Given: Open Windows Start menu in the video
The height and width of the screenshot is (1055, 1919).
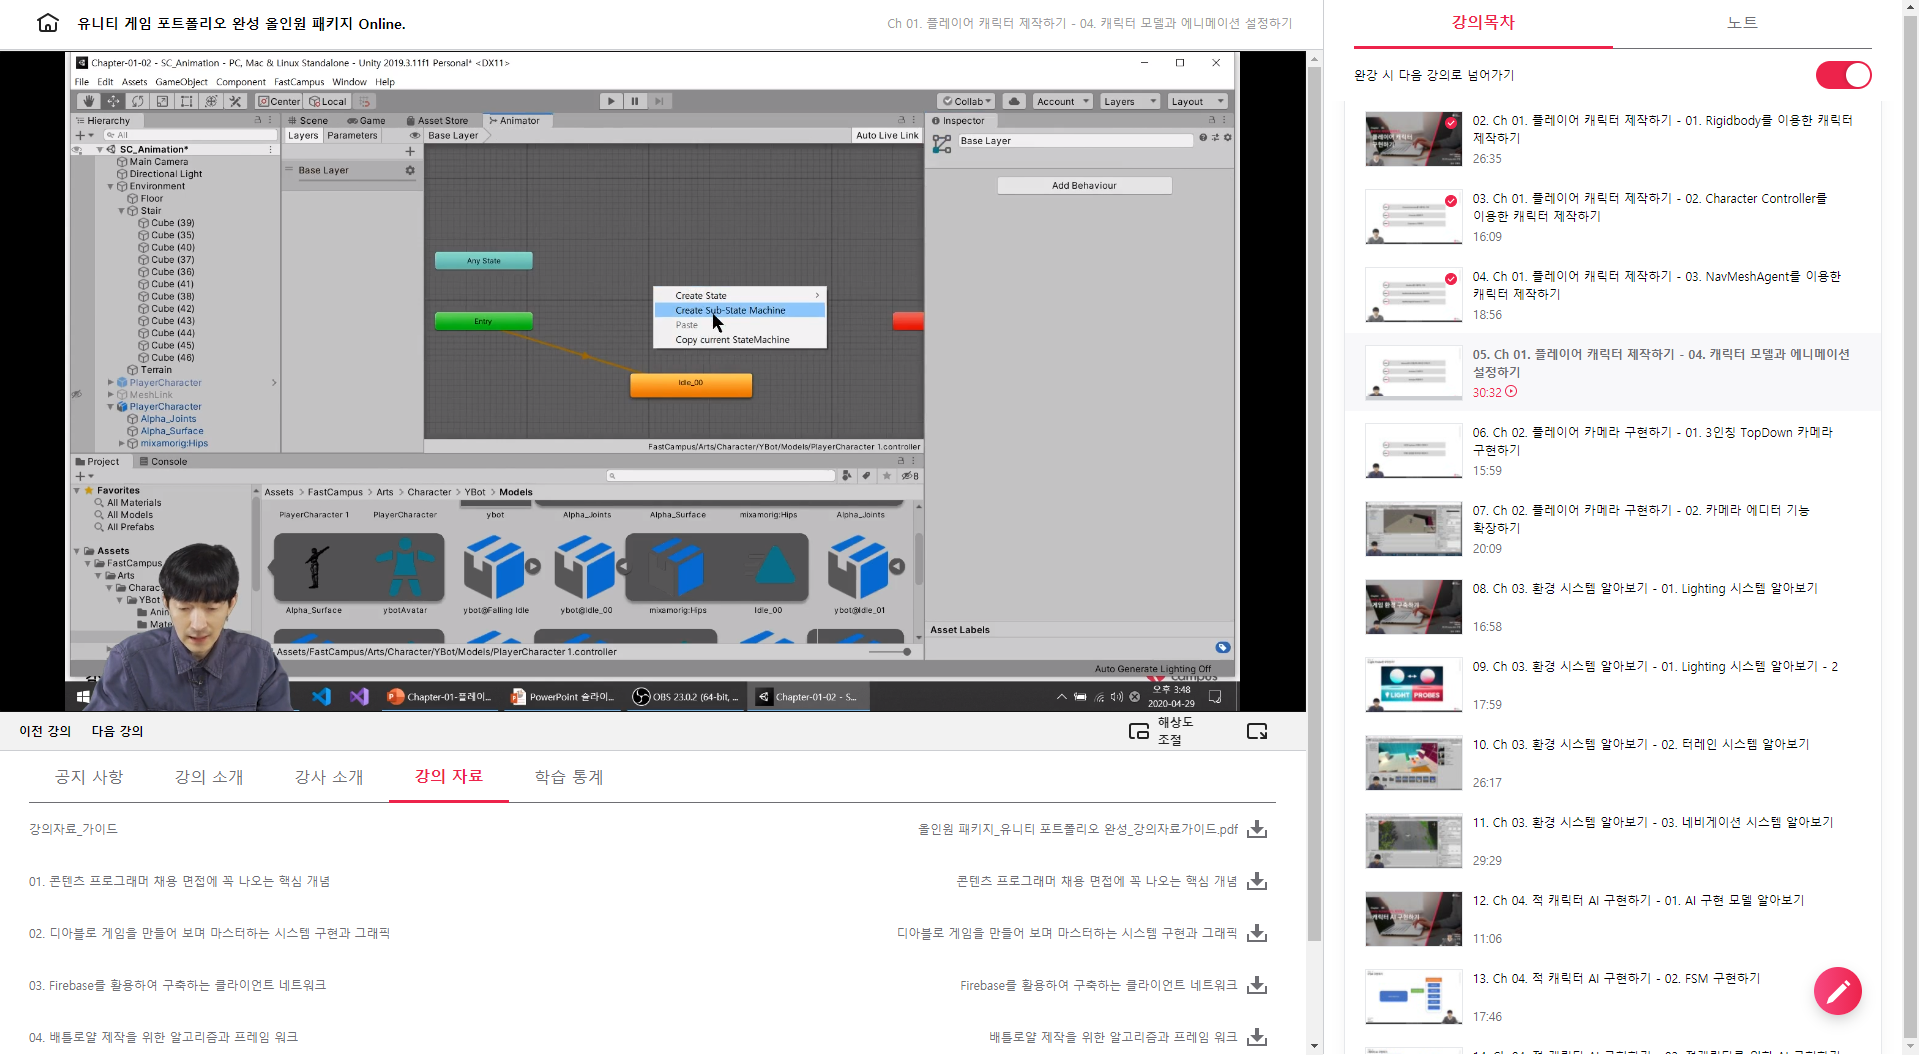Looking at the screenshot, I should (83, 696).
